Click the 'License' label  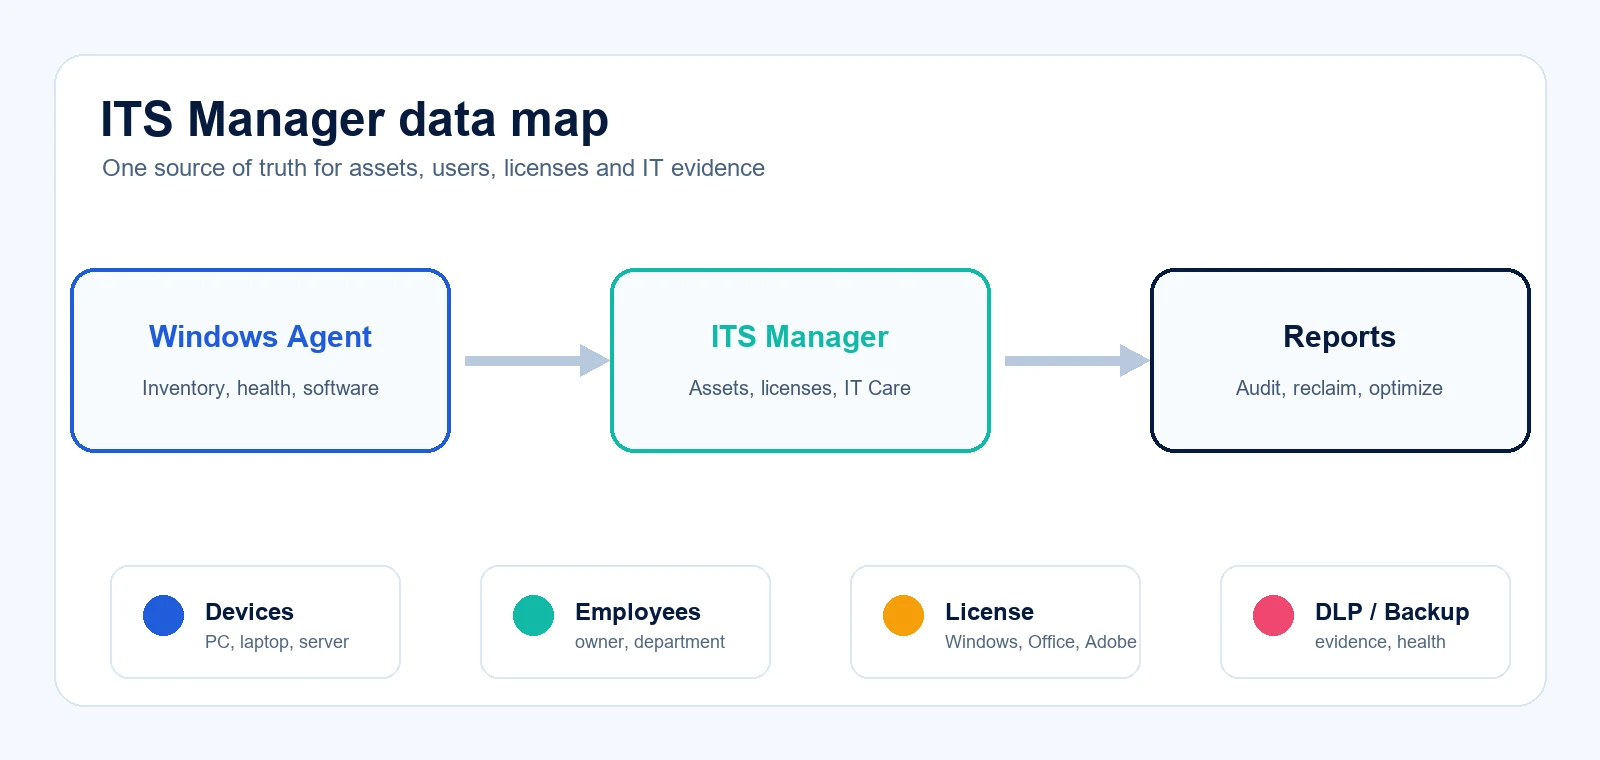coord(989,612)
